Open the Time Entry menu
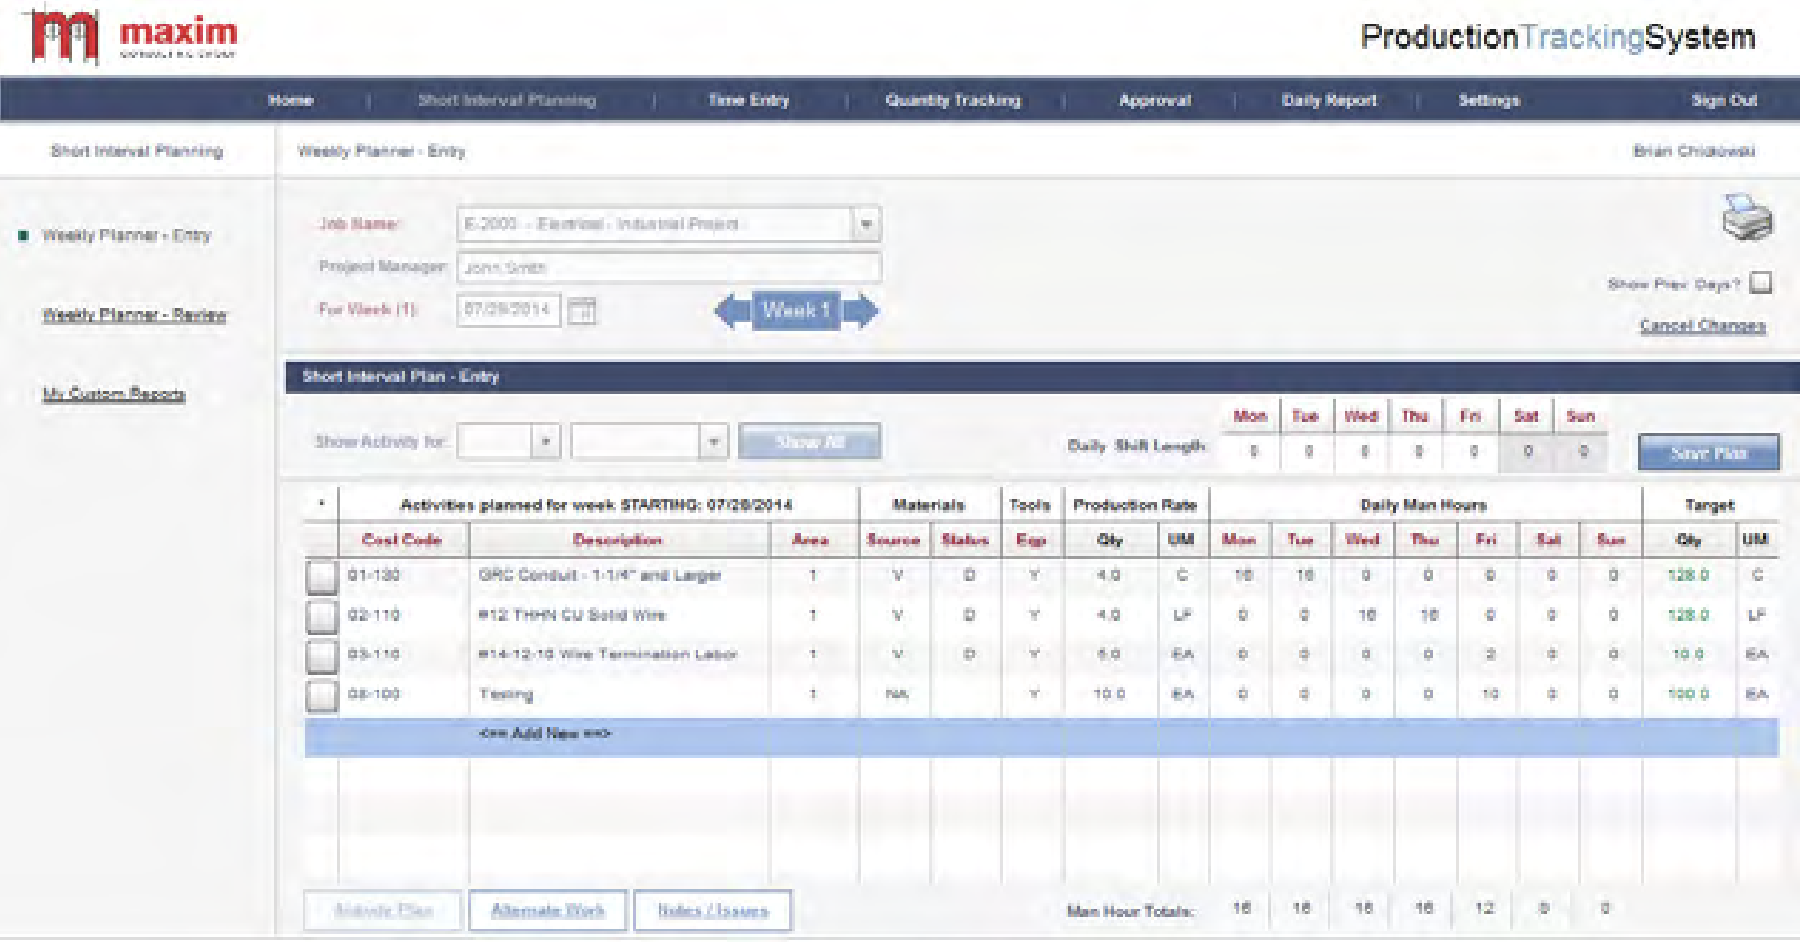 pyautogui.click(x=749, y=100)
